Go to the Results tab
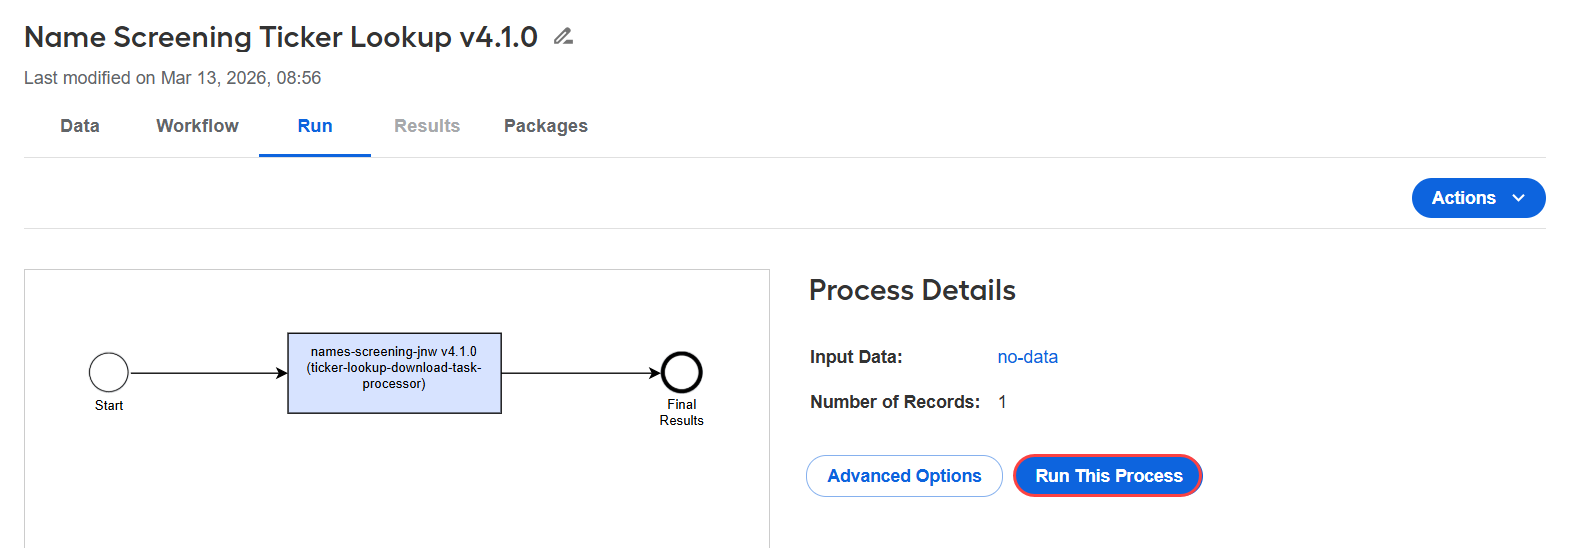The image size is (1573, 548). [x=427, y=126]
